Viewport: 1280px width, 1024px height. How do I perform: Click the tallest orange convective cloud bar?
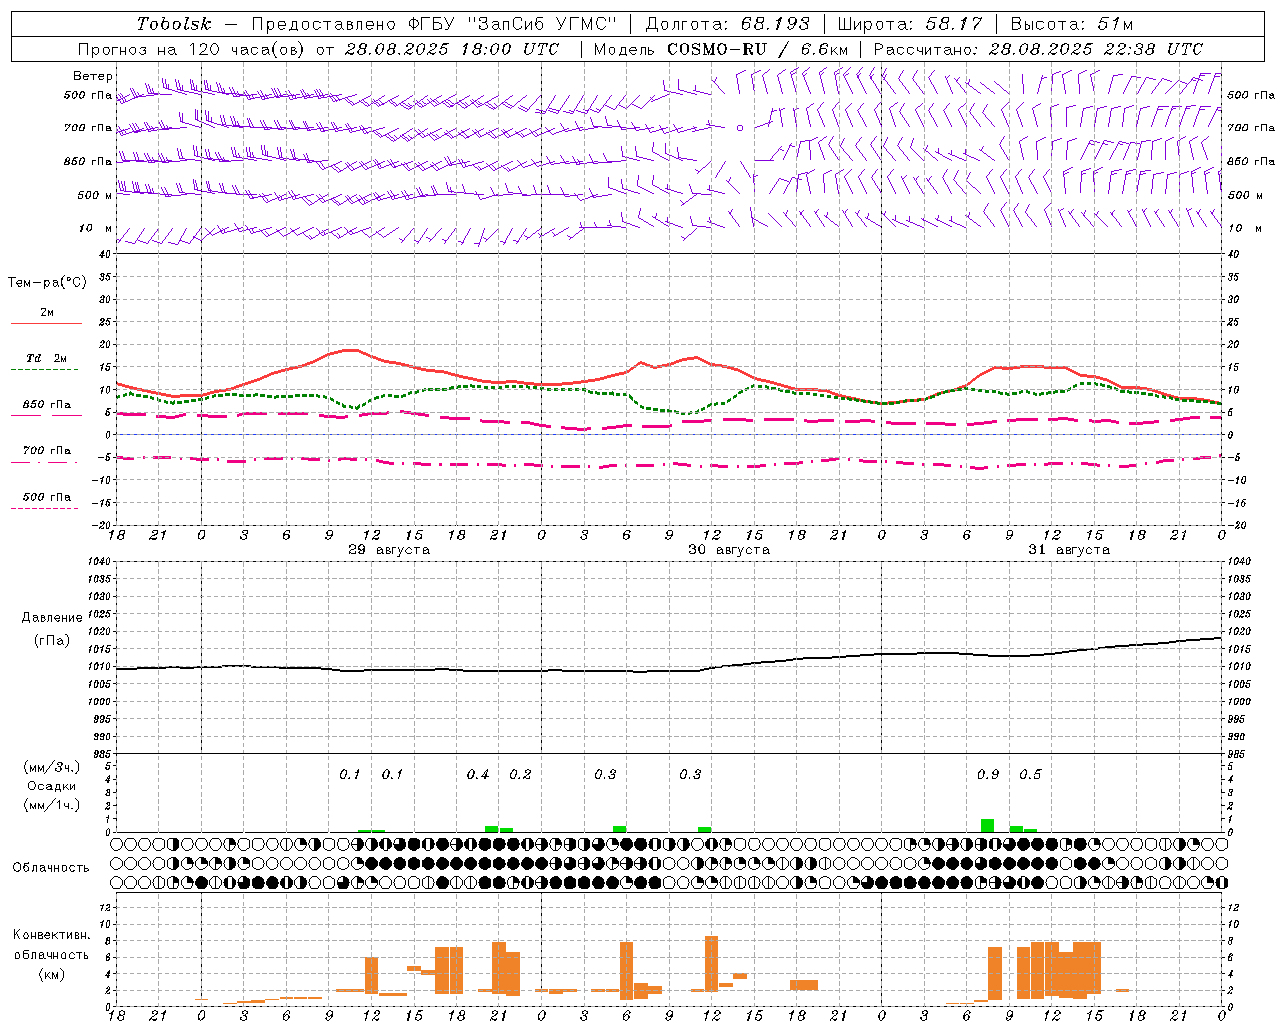tap(712, 964)
